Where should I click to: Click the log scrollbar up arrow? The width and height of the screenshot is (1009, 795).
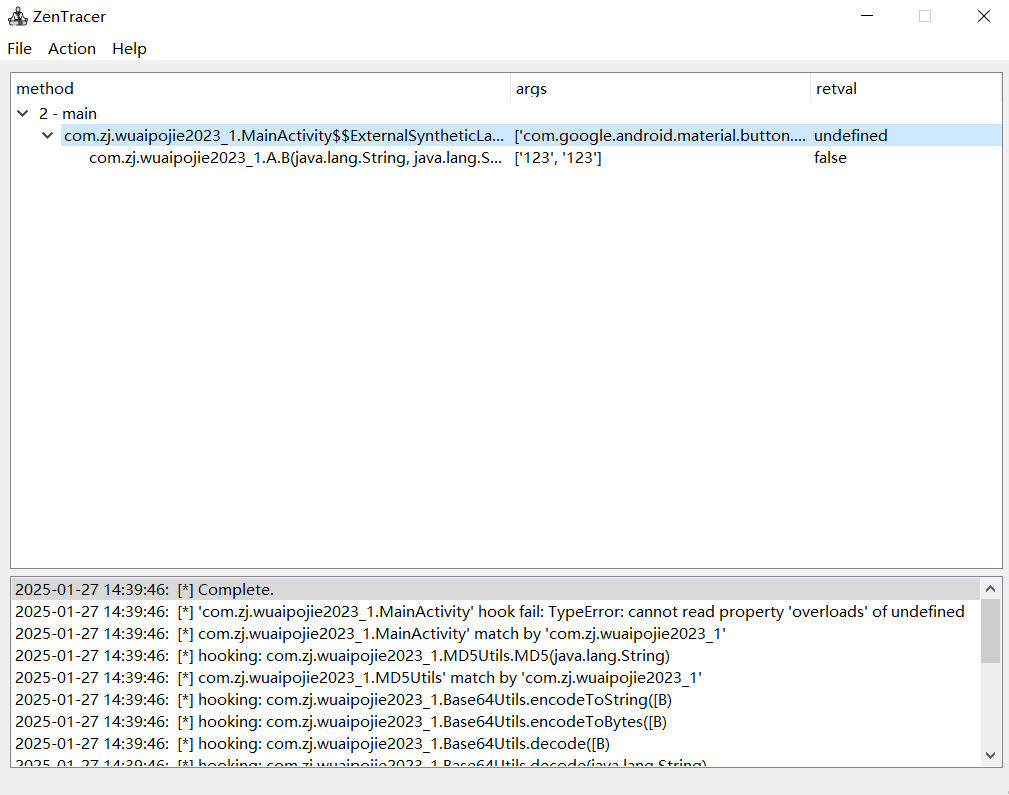[x=990, y=589]
